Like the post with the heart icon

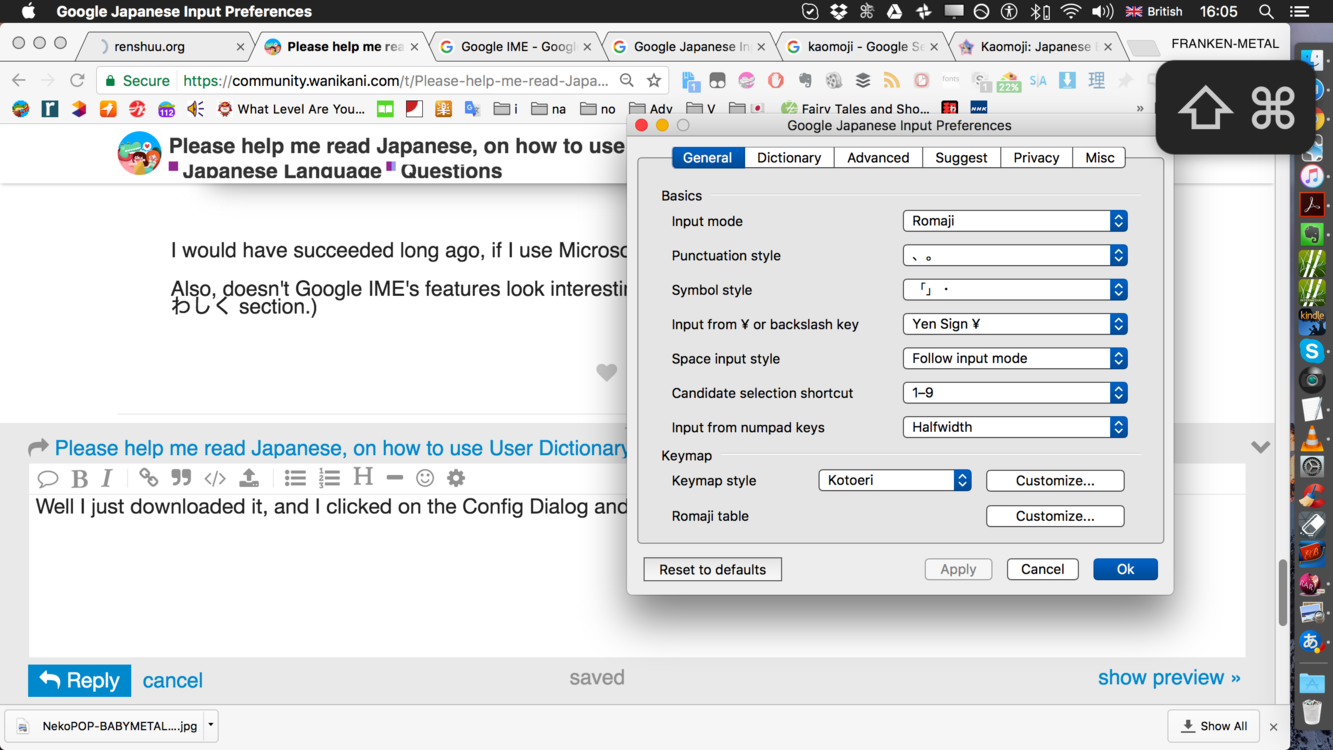point(606,372)
